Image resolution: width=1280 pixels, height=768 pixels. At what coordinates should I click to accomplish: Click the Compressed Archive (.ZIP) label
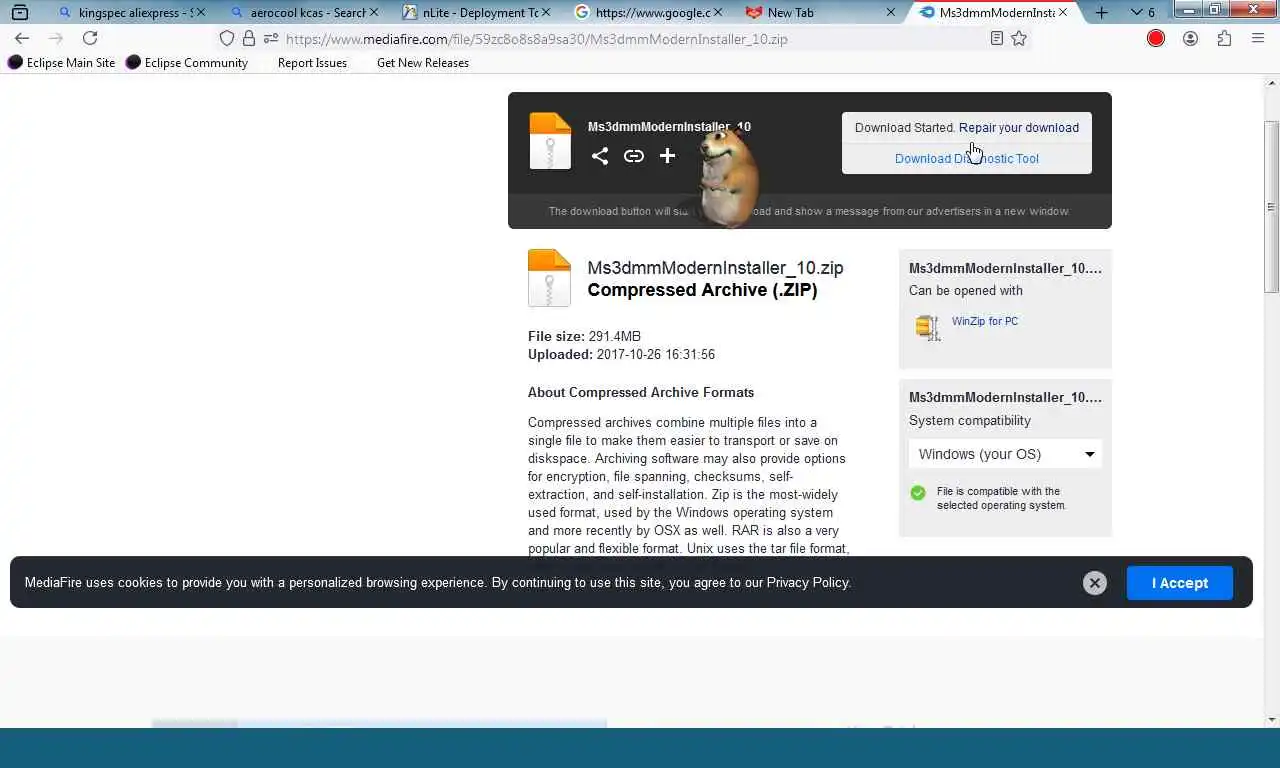tap(702, 290)
